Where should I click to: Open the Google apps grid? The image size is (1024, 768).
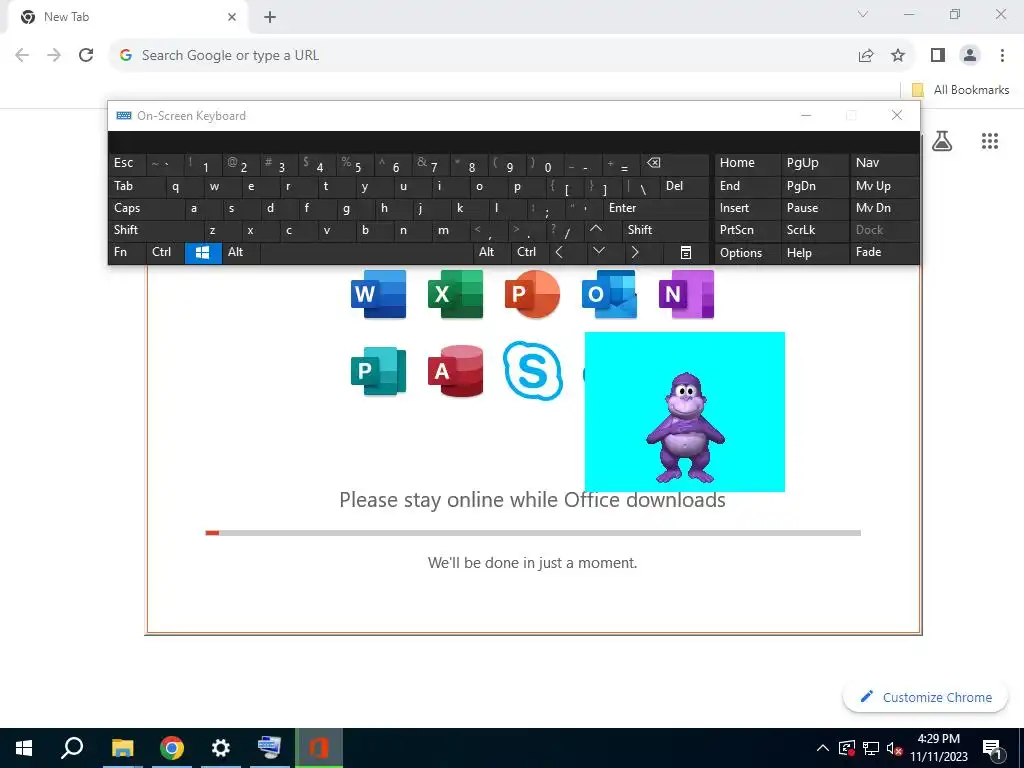[x=990, y=141]
